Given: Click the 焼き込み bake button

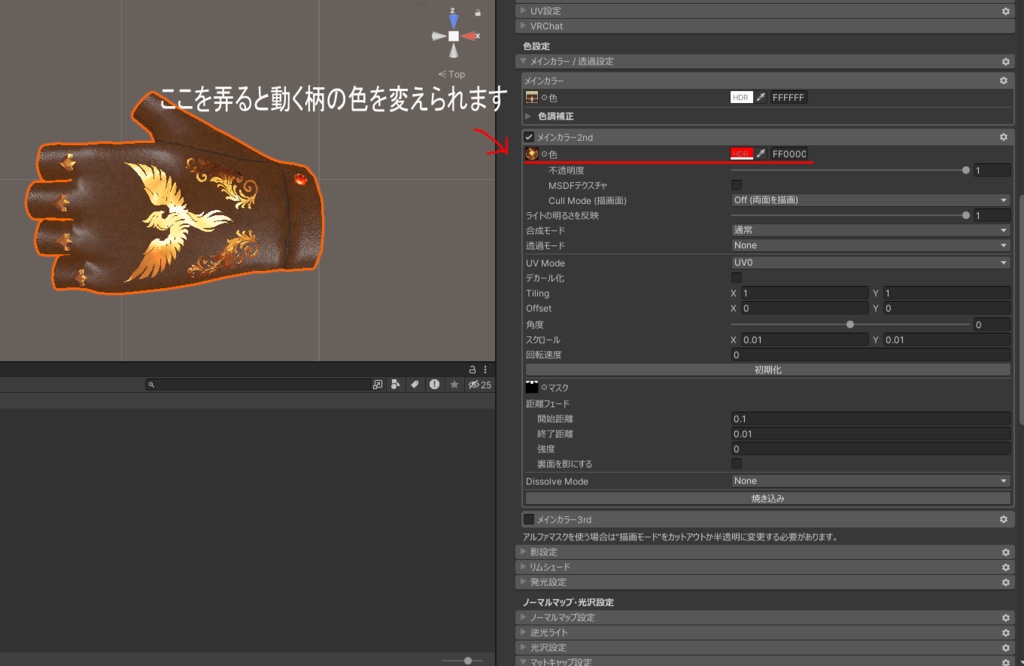Looking at the screenshot, I should click(x=768, y=498).
